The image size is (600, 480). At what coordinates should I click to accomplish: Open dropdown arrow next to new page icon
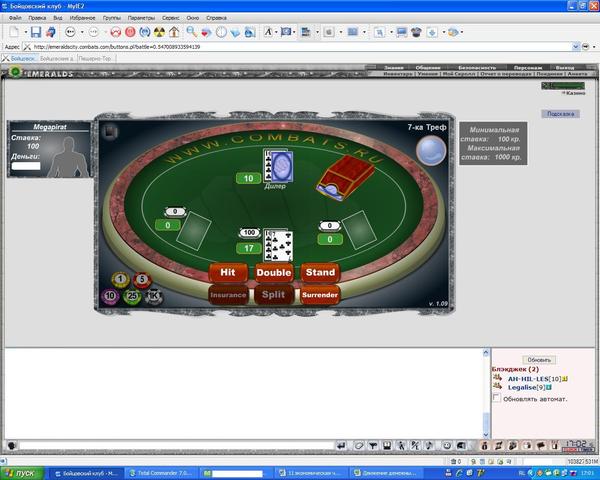coord(26,32)
